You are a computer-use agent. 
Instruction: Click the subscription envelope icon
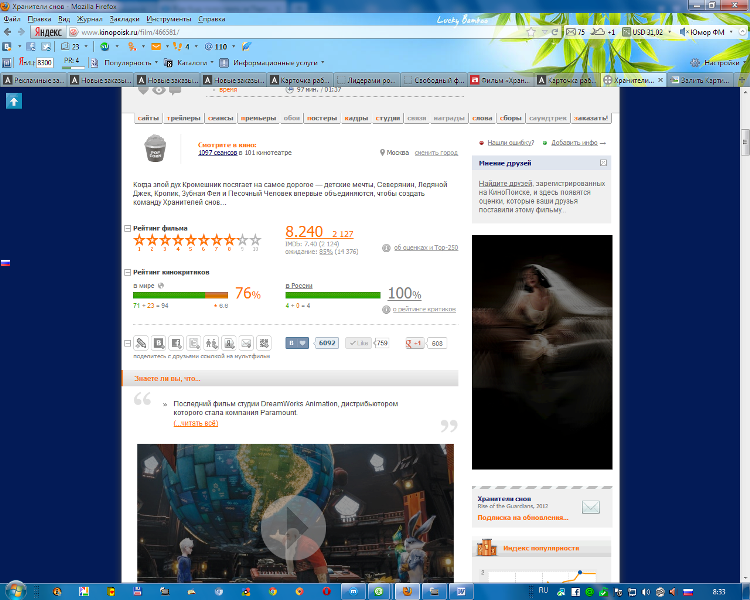[591, 507]
